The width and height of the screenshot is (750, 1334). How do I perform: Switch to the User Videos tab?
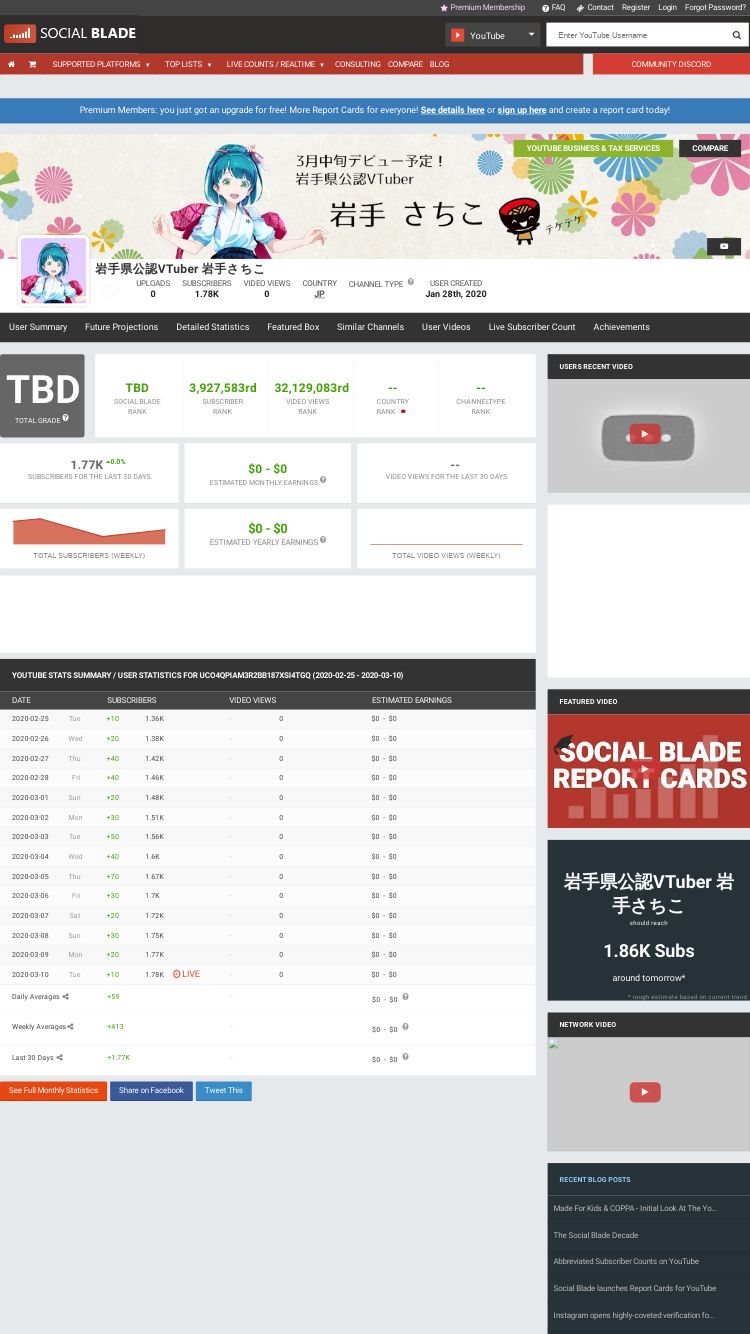[446, 327]
